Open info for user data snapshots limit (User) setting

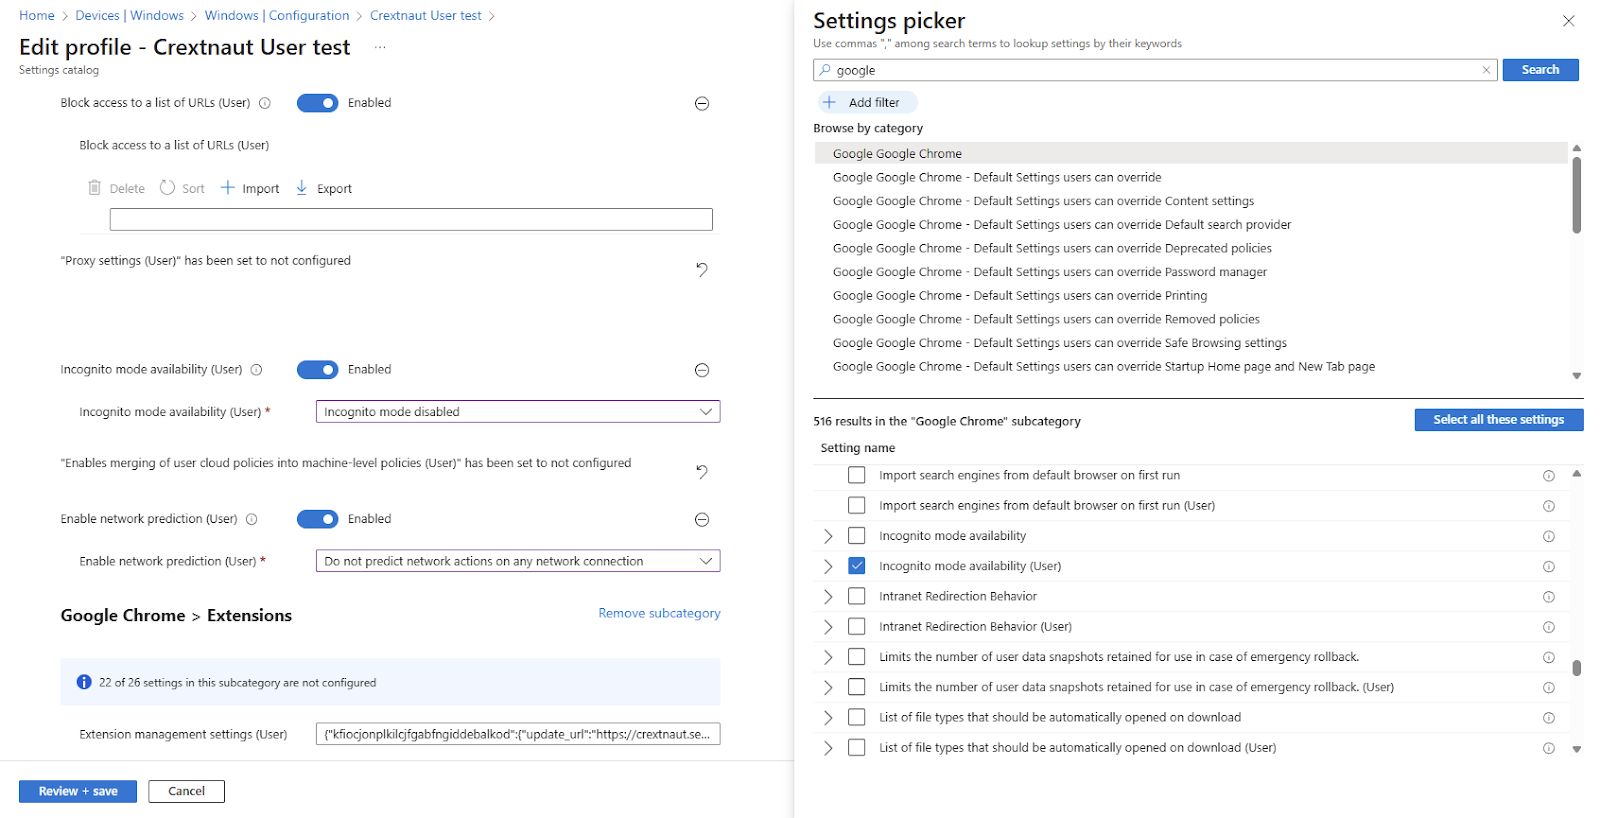1549,688
